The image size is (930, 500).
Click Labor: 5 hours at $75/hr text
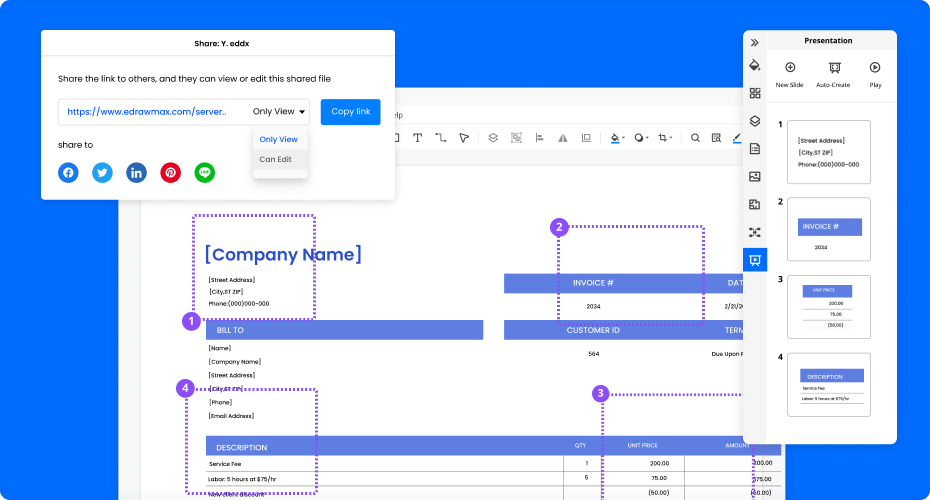pos(242,479)
